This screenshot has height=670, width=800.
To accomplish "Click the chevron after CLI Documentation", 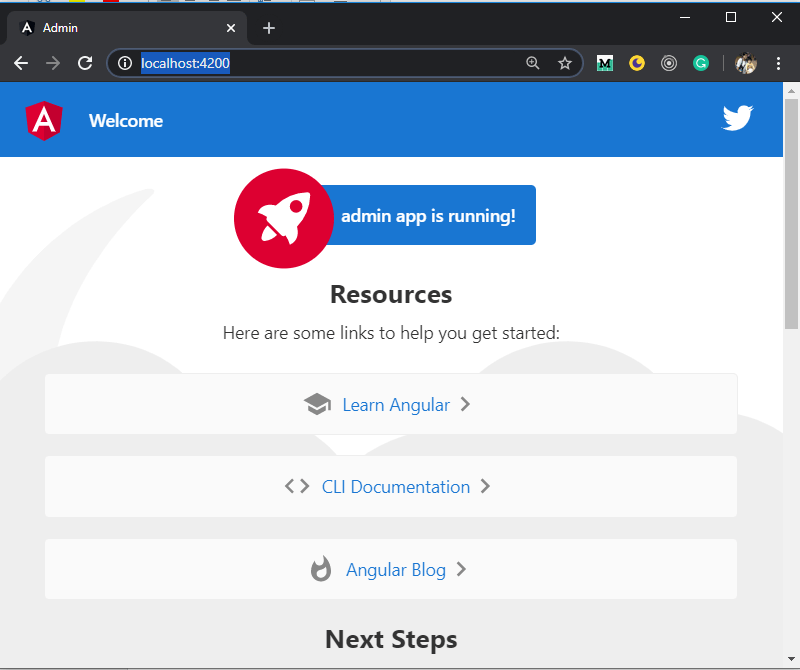I will [485, 487].
